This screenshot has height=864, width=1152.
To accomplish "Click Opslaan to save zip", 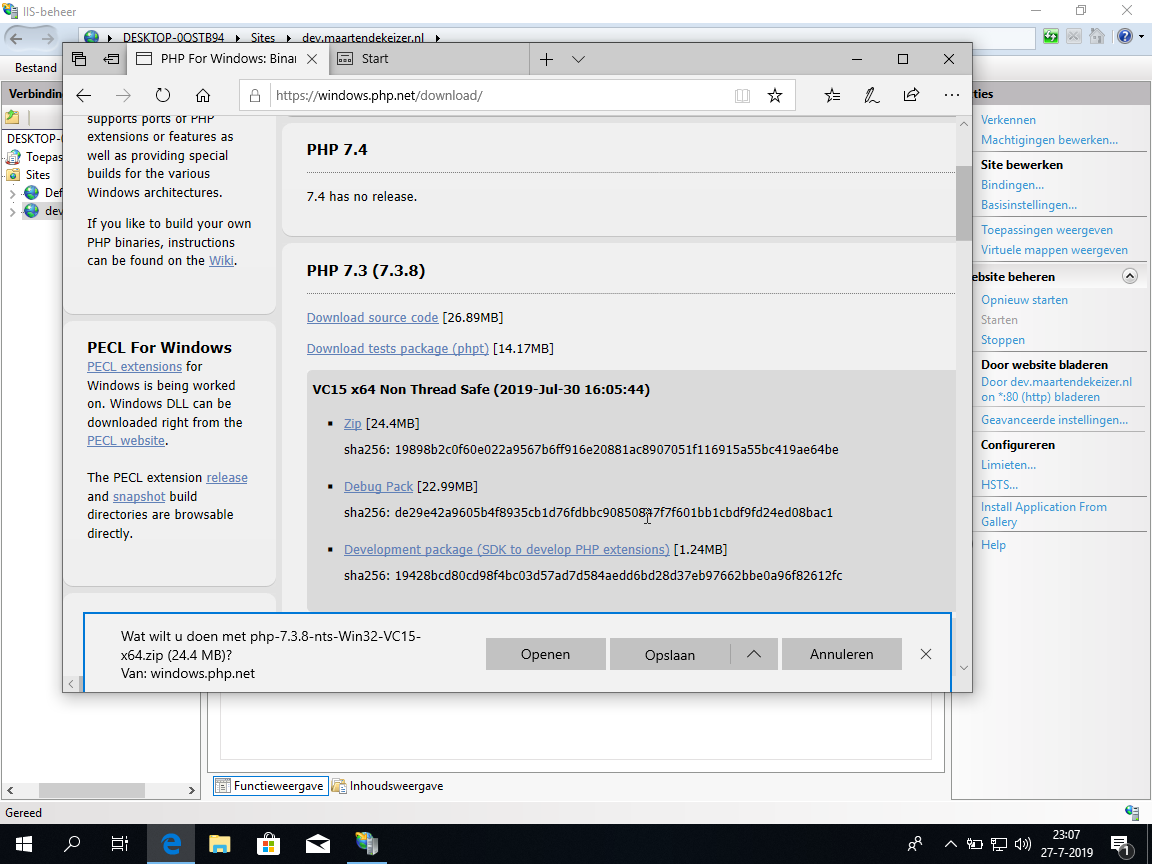I will (669, 655).
